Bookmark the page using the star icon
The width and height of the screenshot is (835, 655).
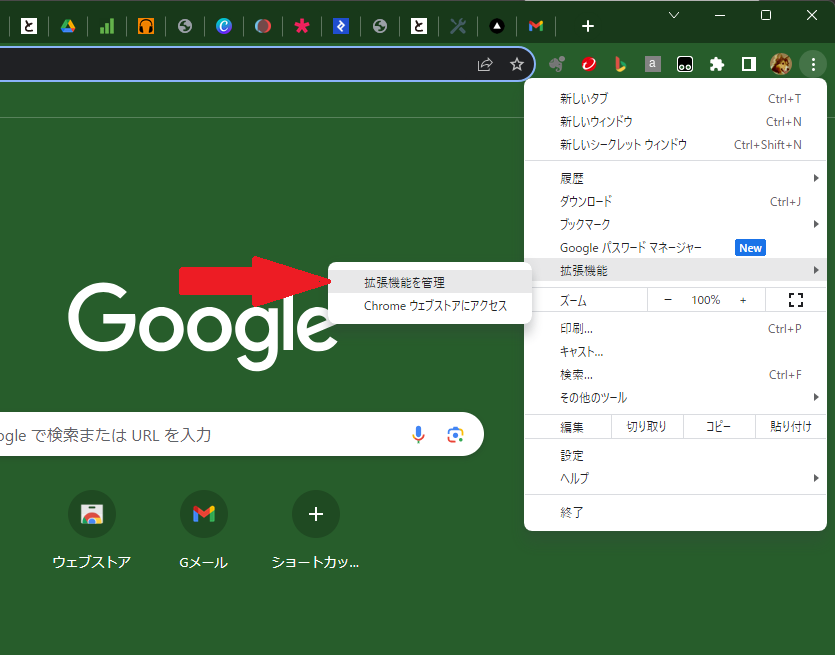(517, 63)
